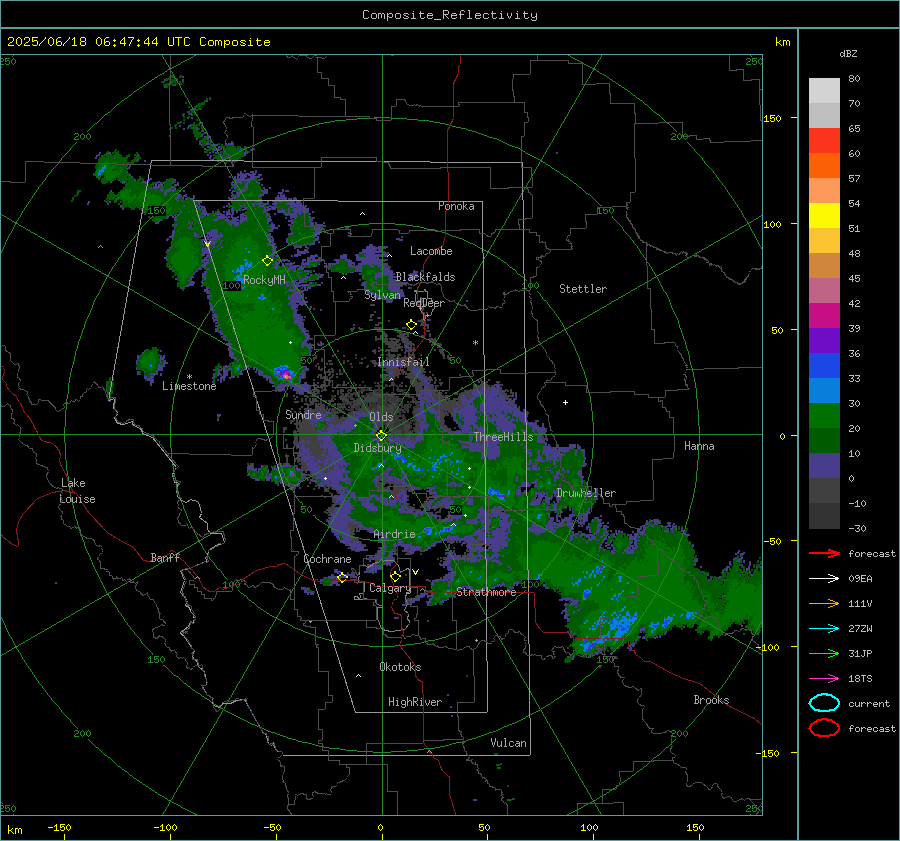Screen dimensions: 900x841
Task: Select the slate-blue 10-0 dBZ swatch
Action: click(824, 466)
